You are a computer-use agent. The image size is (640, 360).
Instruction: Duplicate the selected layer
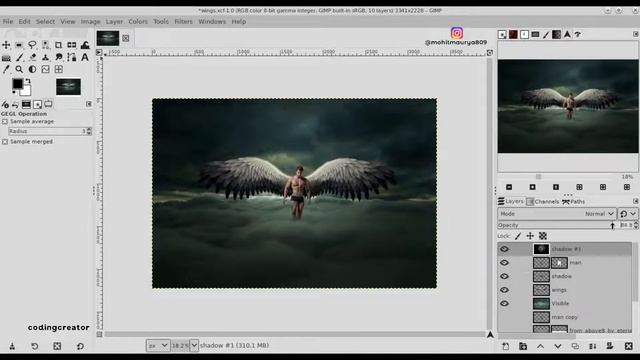coord(575,346)
